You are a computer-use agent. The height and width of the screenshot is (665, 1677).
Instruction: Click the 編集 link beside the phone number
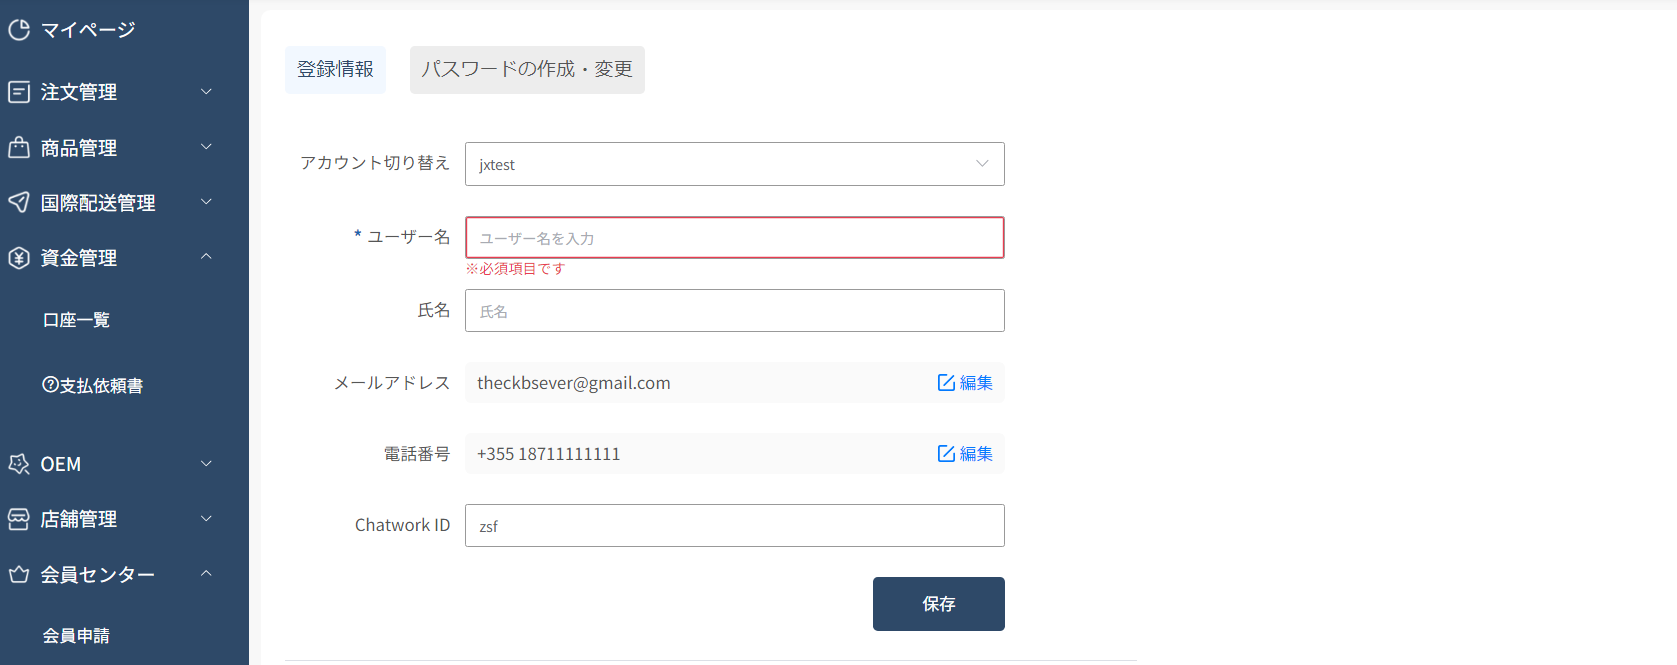pos(975,454)
